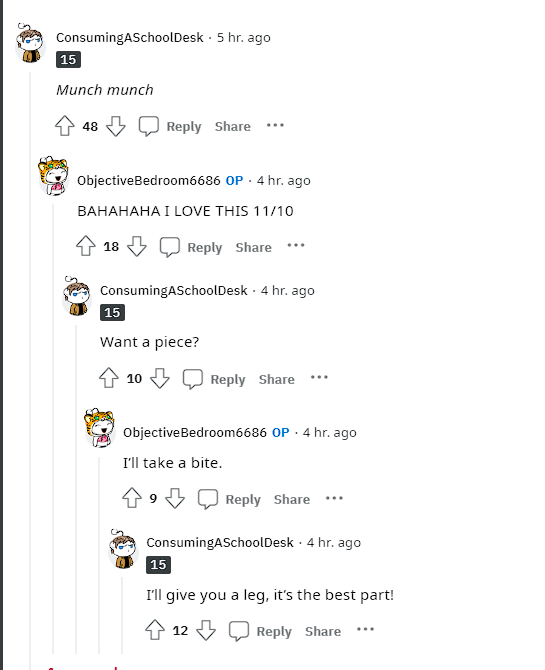Click comment bubble icon under 'Munch munch'
This screenshot has height=670, width=545.
pos(149,126)
